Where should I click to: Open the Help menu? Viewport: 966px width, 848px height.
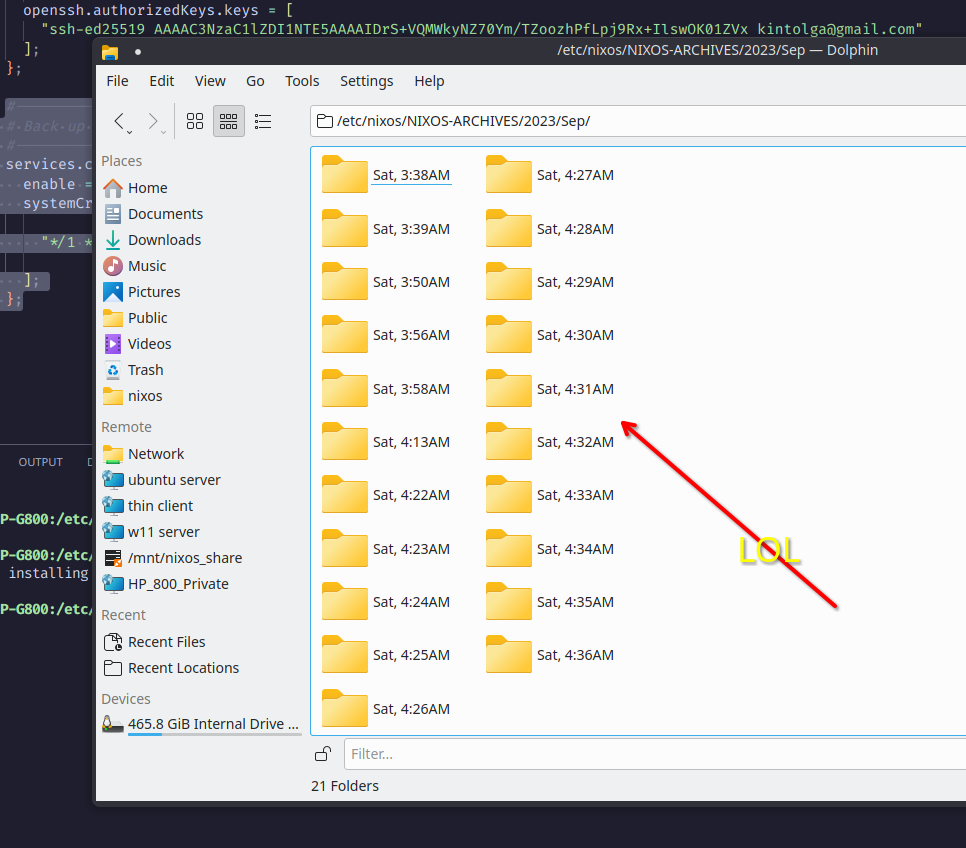pos(429,81)
